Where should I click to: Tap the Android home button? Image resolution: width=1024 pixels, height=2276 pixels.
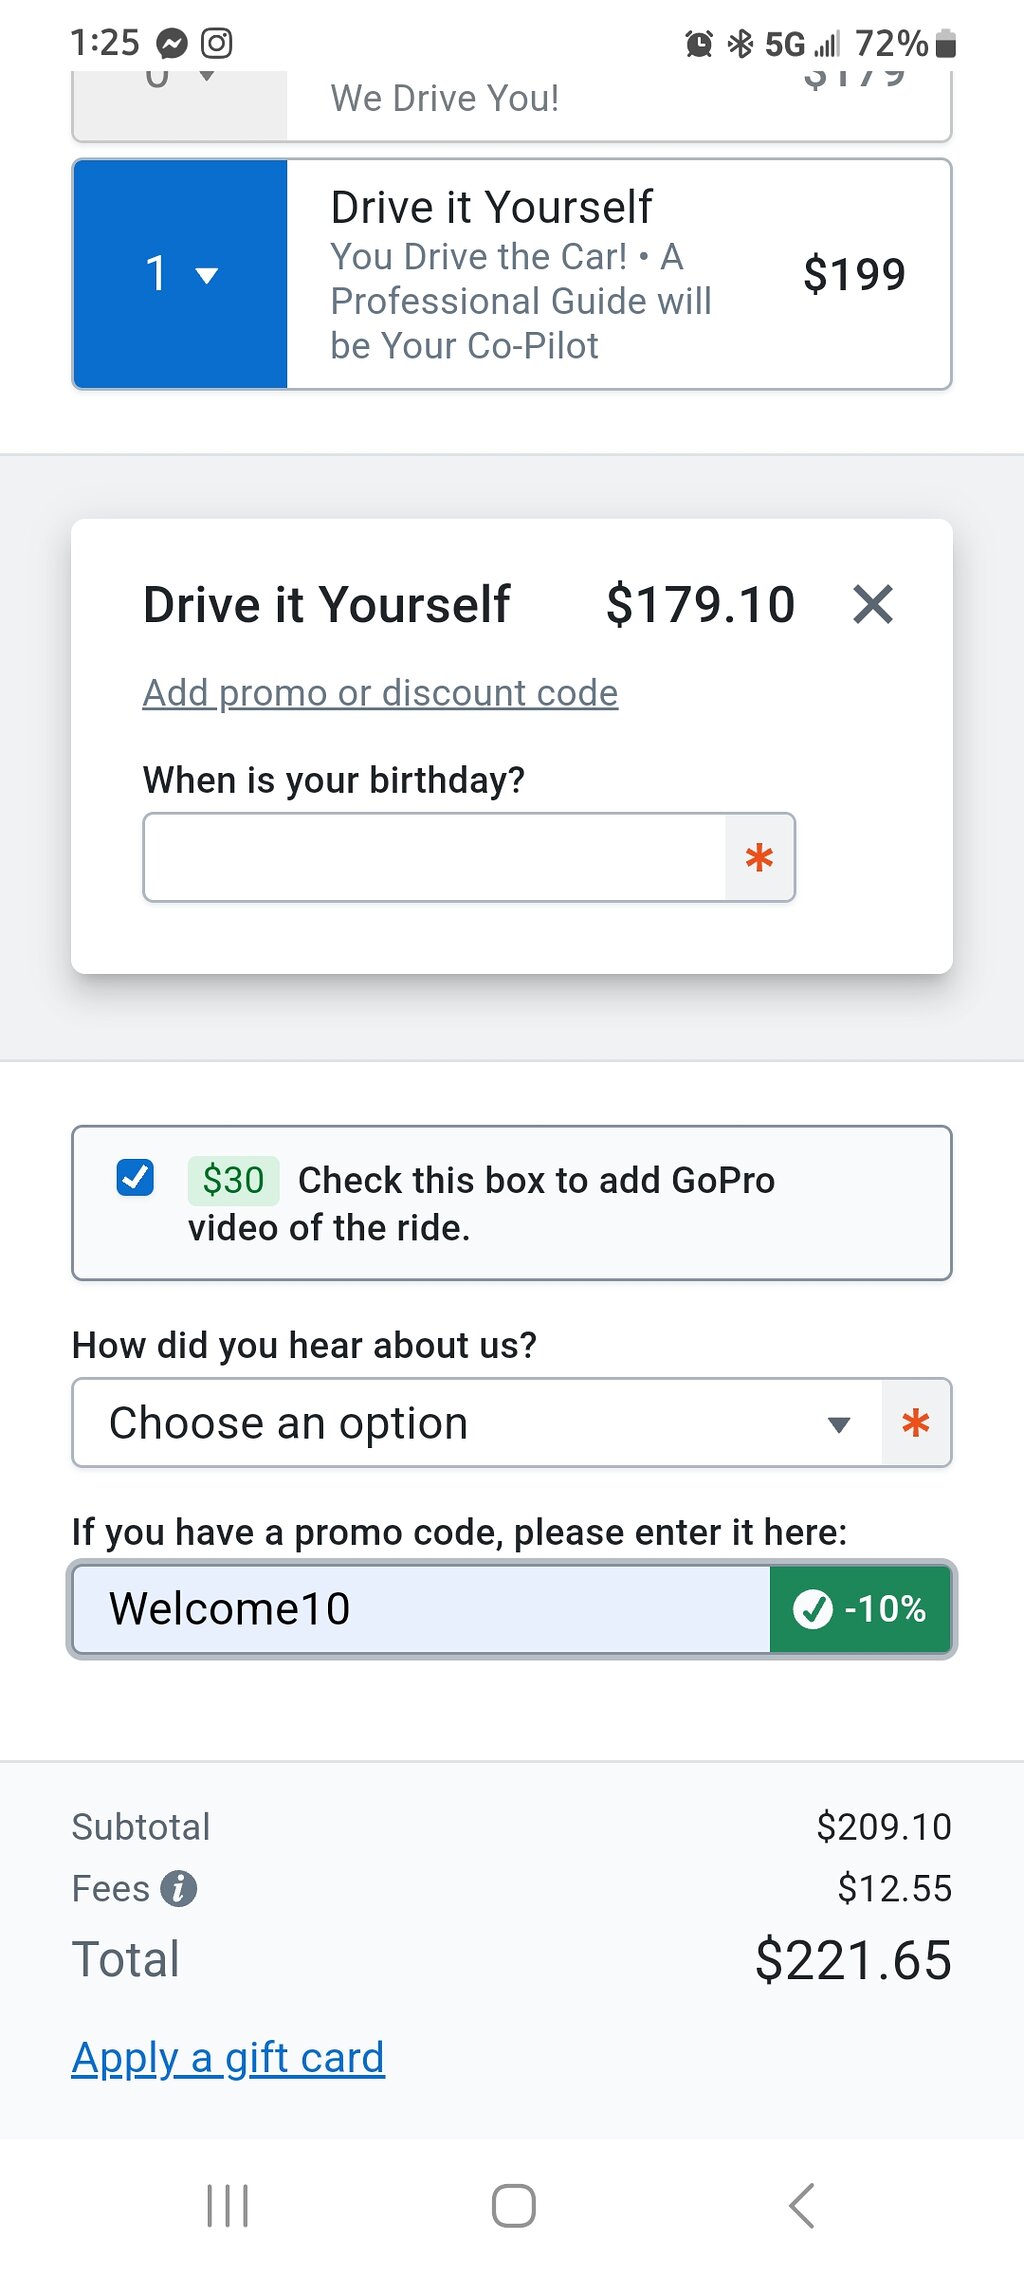513,2205
